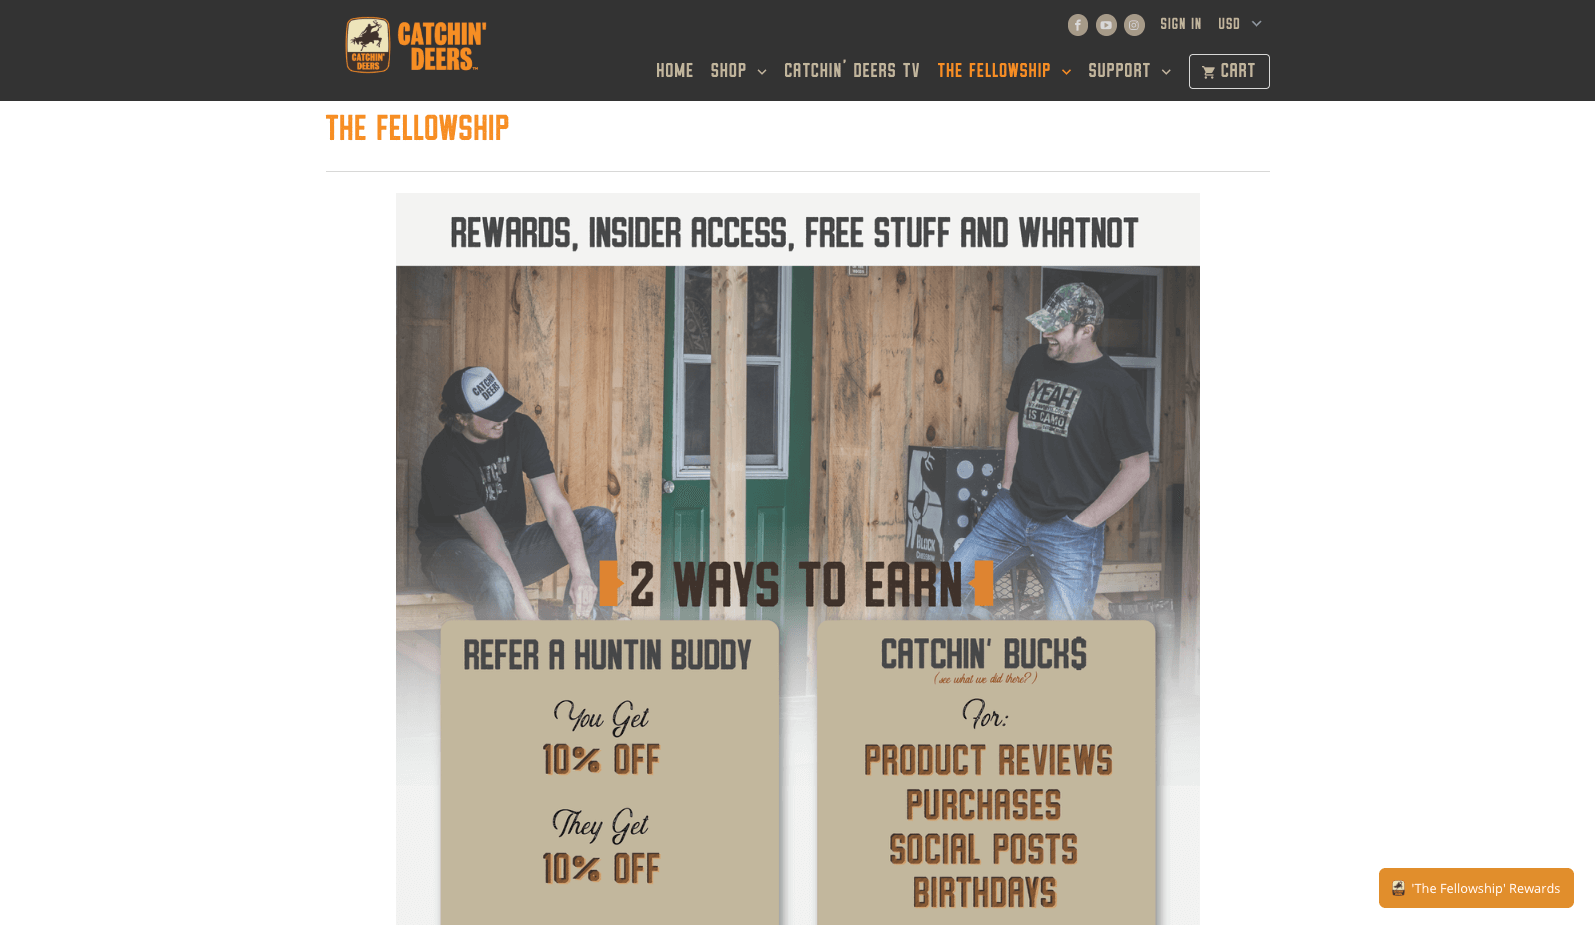Go to the Home menu item
This screenshot has width=1595, height=925.
(x=674, y=71)
